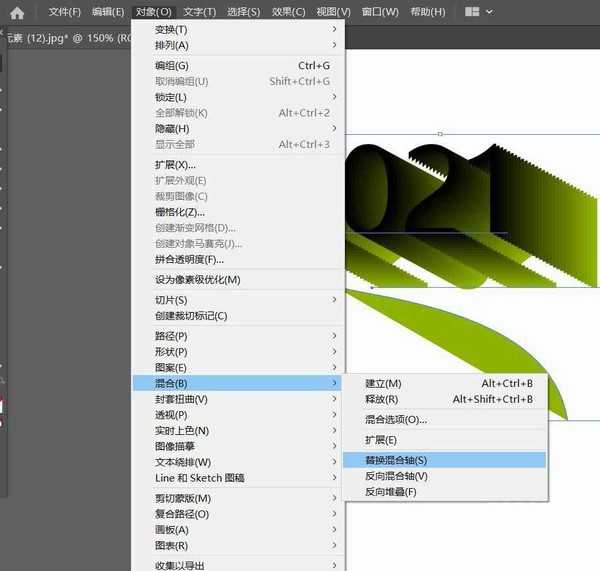Click 编组(G) to group objects
Screen dimensions: 600x571
171,65
